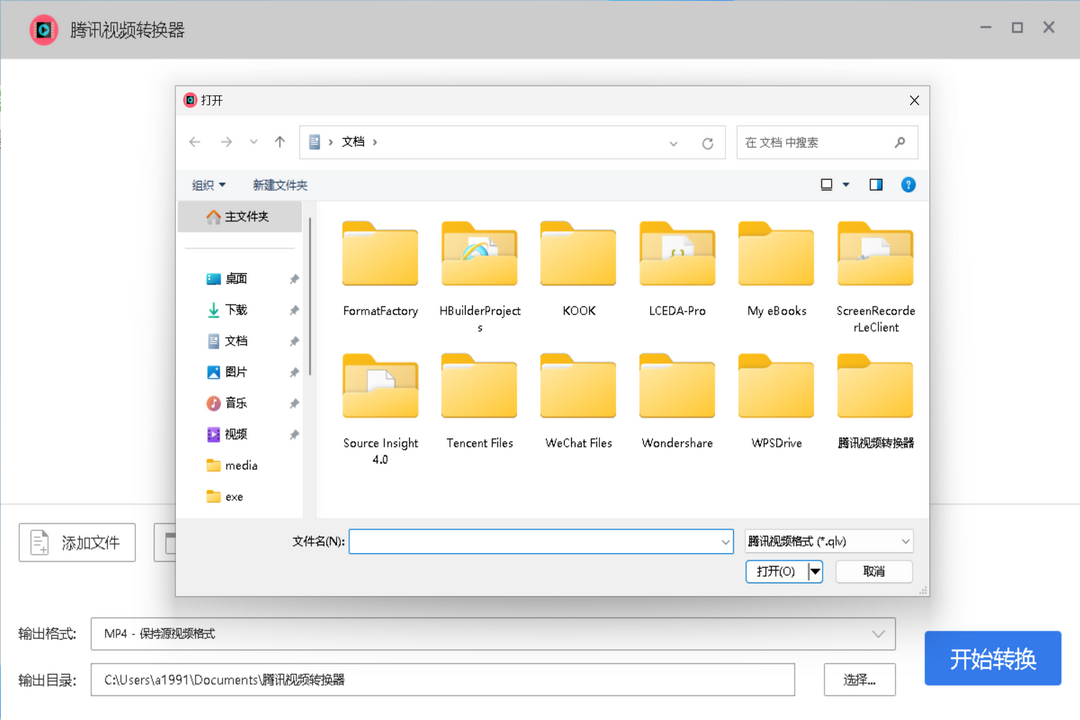Click the blue help question mark icon
Image resolution: width=1080 pixels, height=720 pixels.
point(908,185)
